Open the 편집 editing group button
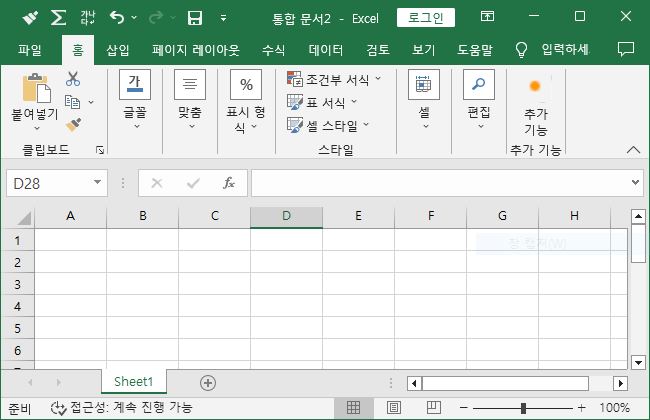 479,100
